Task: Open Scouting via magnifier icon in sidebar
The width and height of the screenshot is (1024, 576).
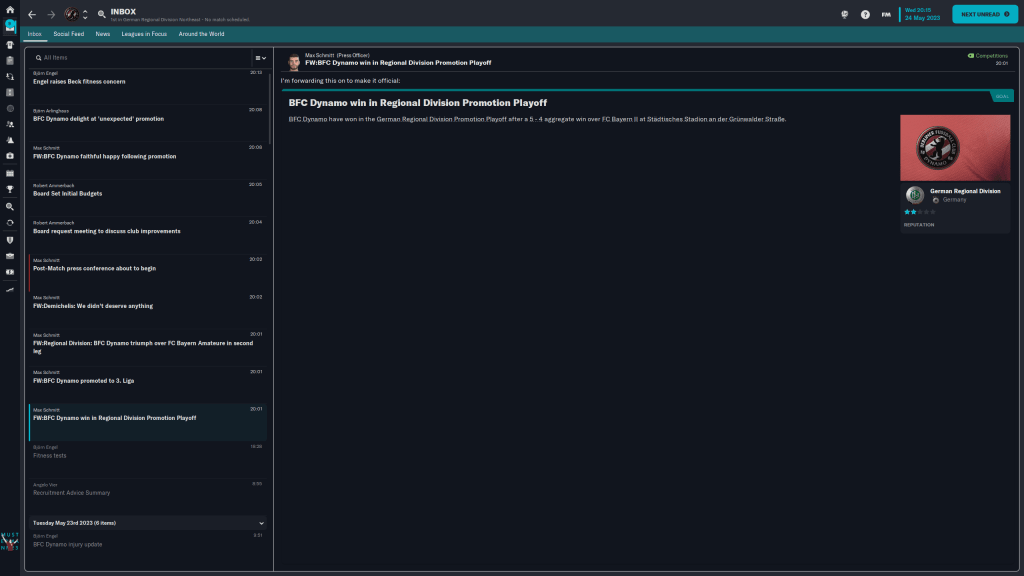Action: [x=10, y=206]
